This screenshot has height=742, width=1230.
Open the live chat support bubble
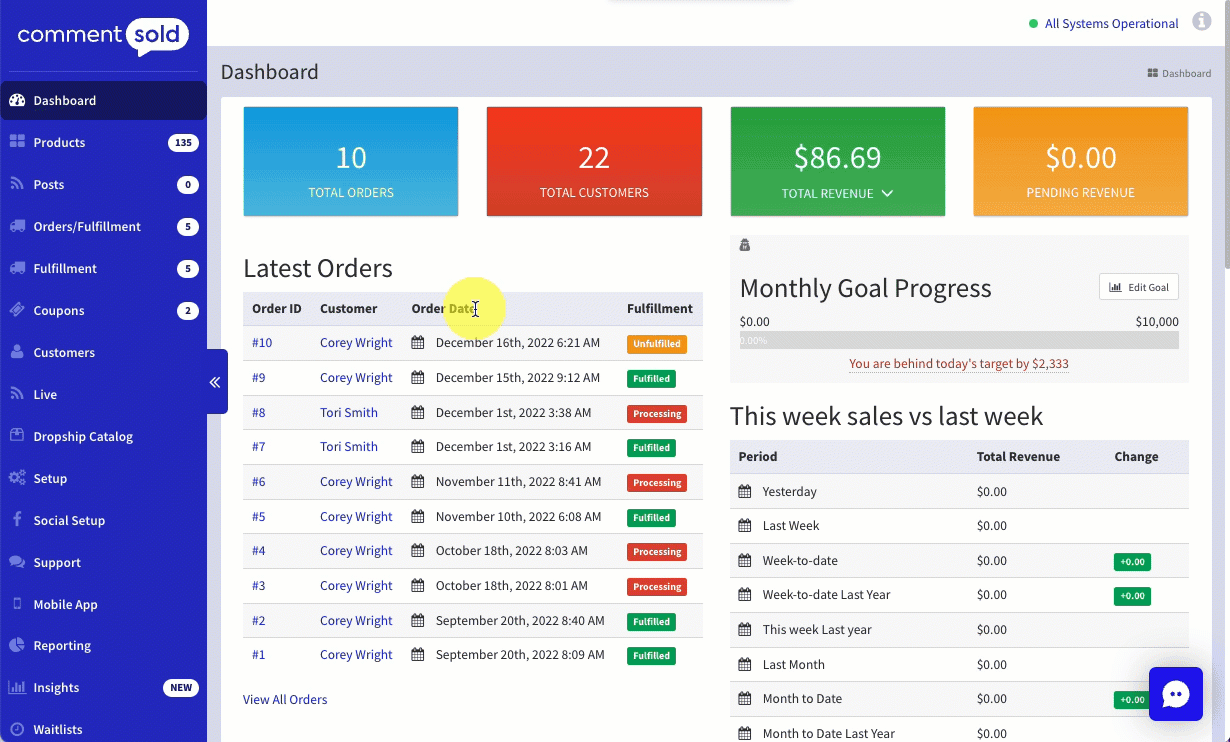(1175, 693)
